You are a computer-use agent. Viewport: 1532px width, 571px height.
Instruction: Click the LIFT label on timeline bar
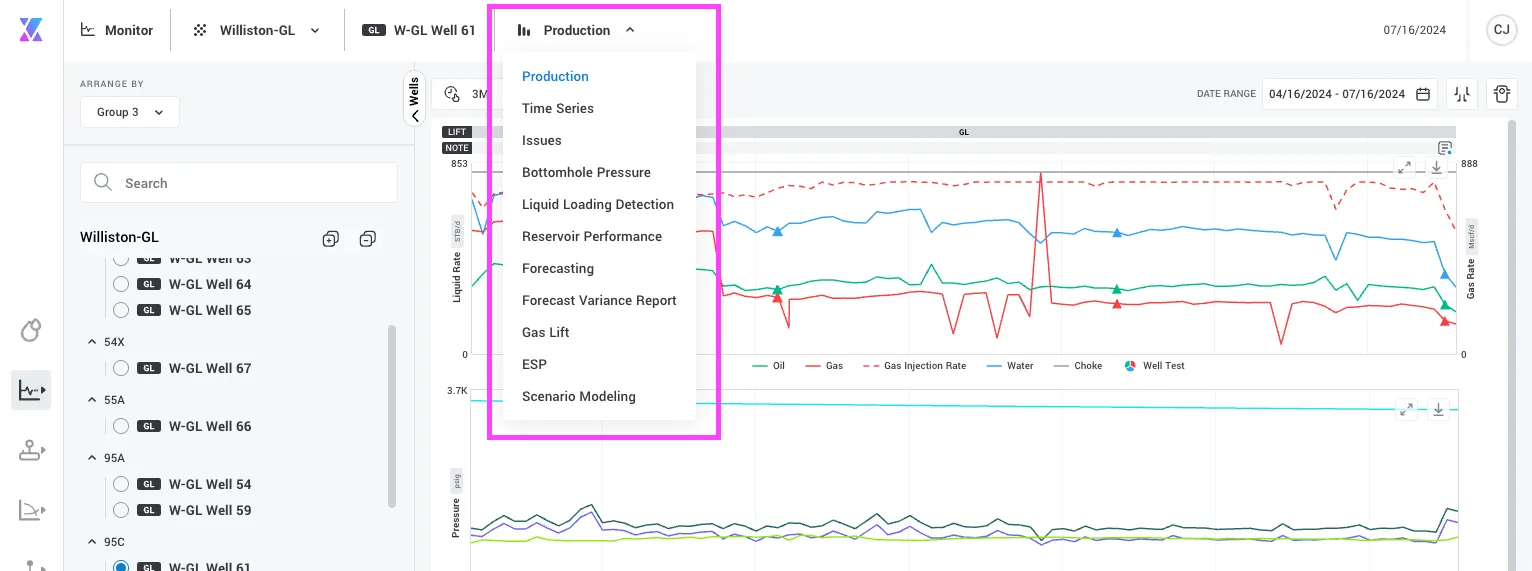pos(457,132)
